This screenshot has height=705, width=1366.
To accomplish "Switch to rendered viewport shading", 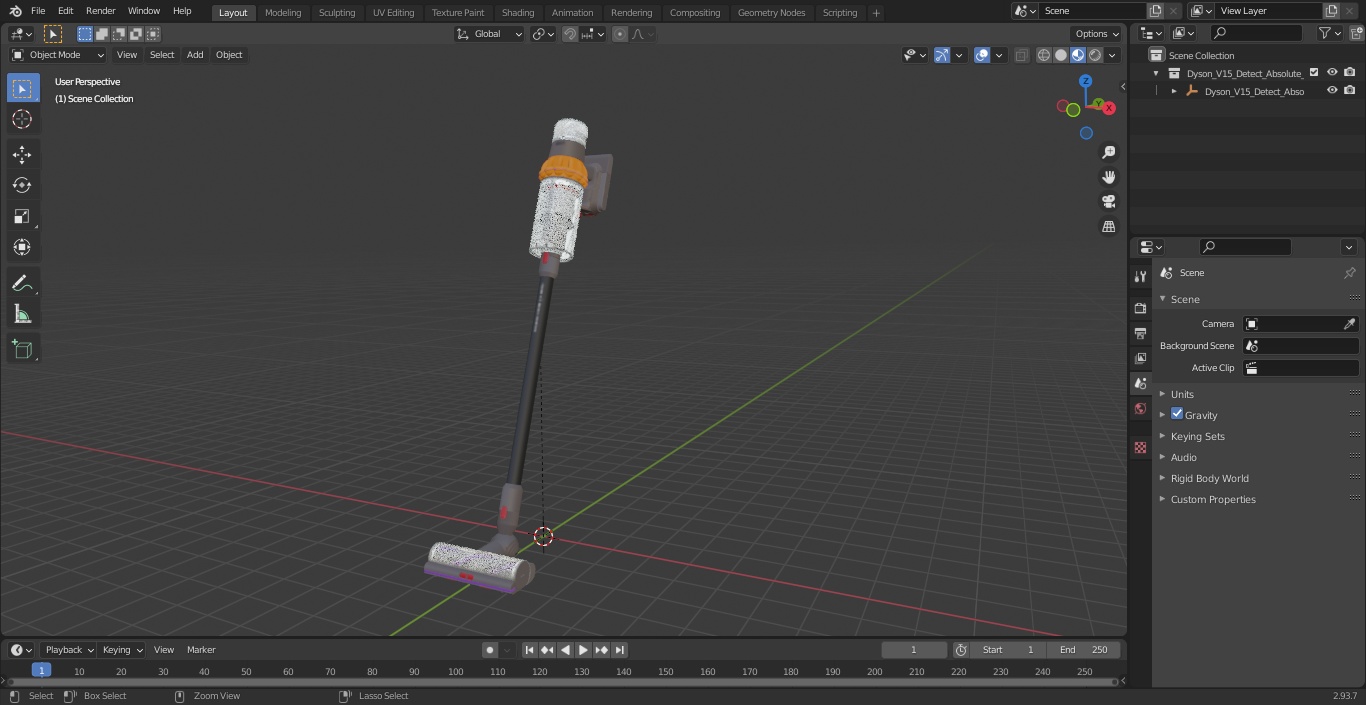I will pyautogui.click(x=1095, y=55).
